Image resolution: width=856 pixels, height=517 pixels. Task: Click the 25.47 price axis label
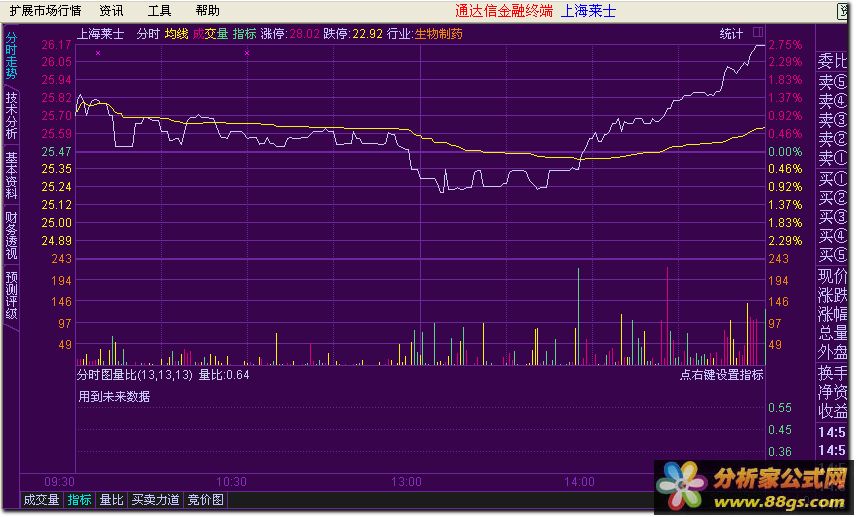point(56,151)
